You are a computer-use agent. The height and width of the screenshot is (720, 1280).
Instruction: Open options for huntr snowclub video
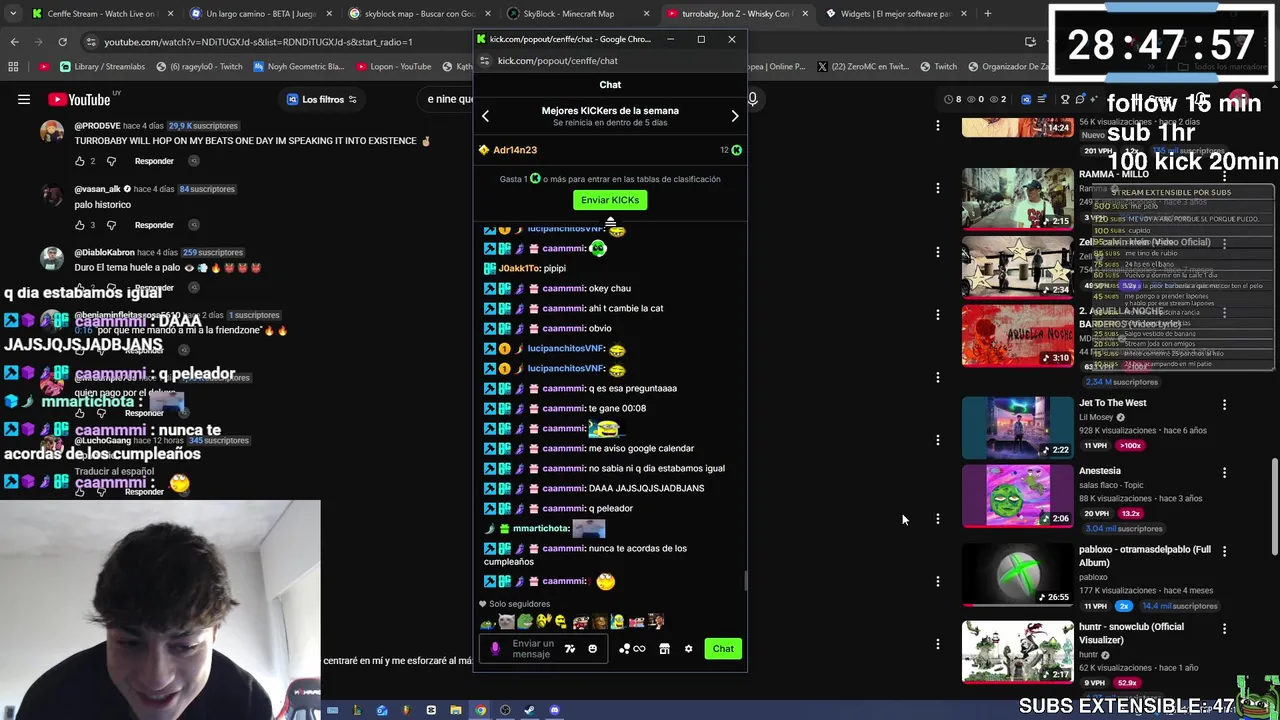point(1224,628)
